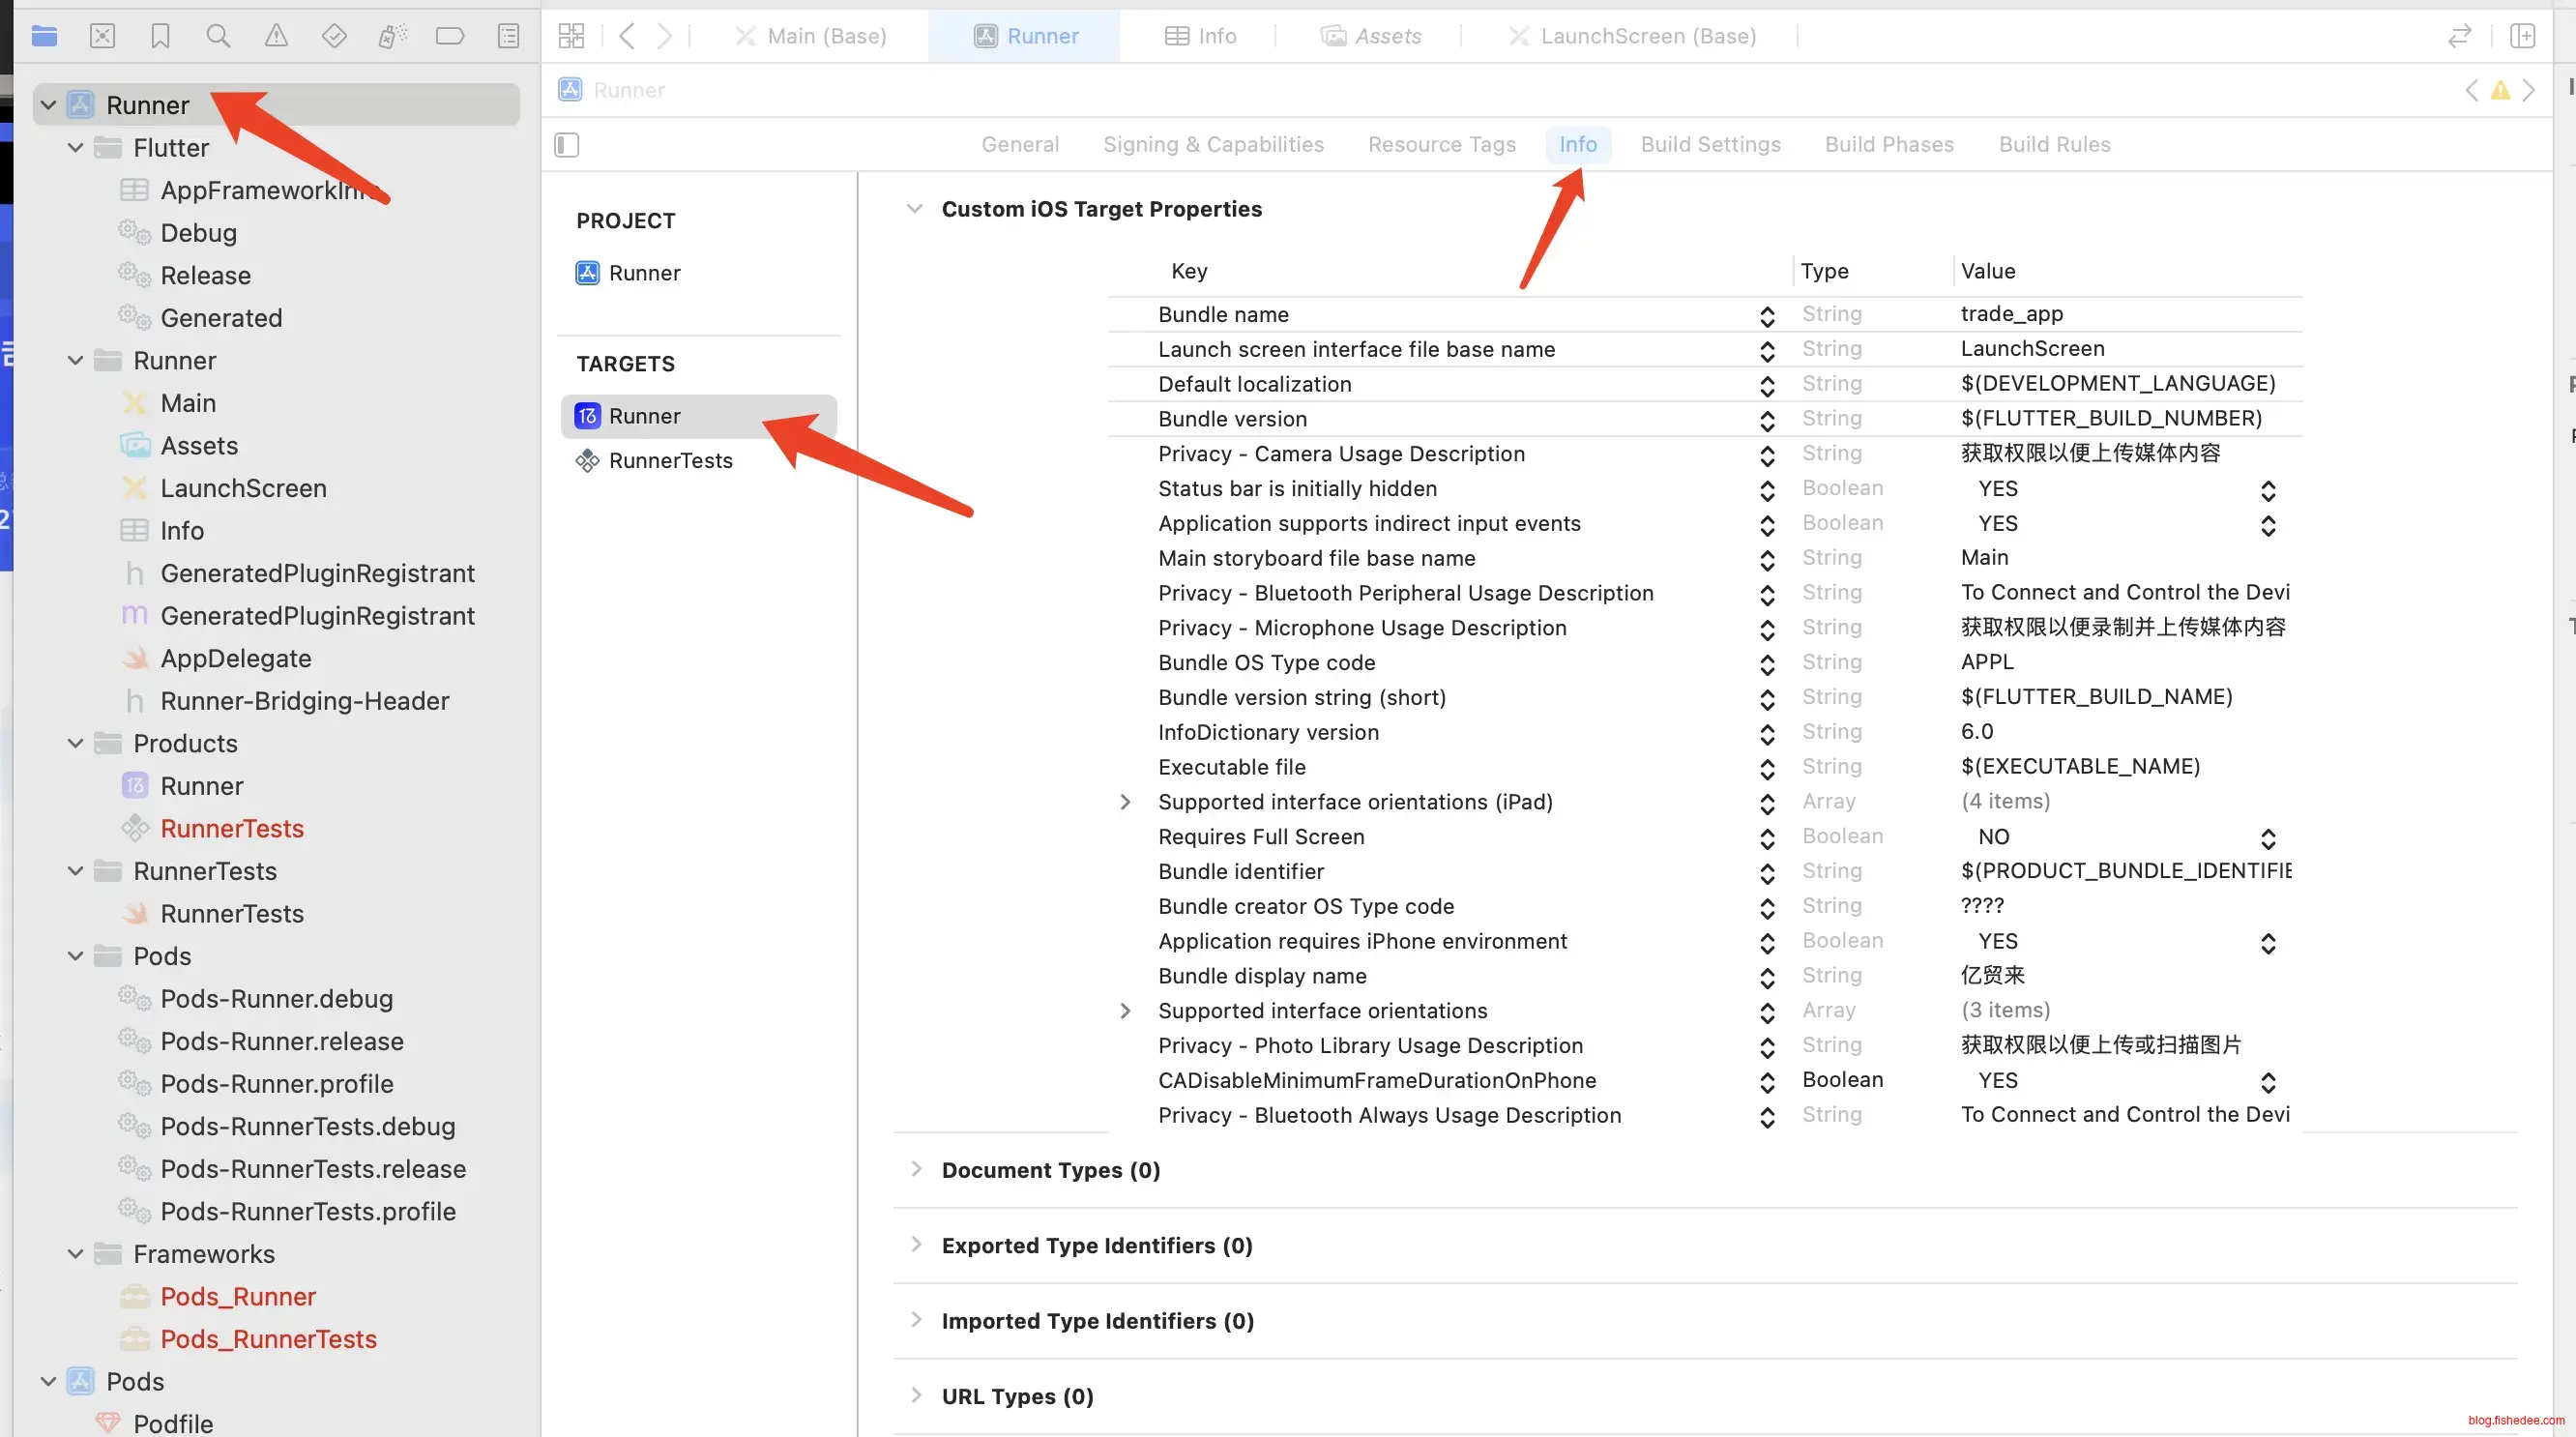
Task: Click the Bookmark navigator icon
Action: pos(160,36)
